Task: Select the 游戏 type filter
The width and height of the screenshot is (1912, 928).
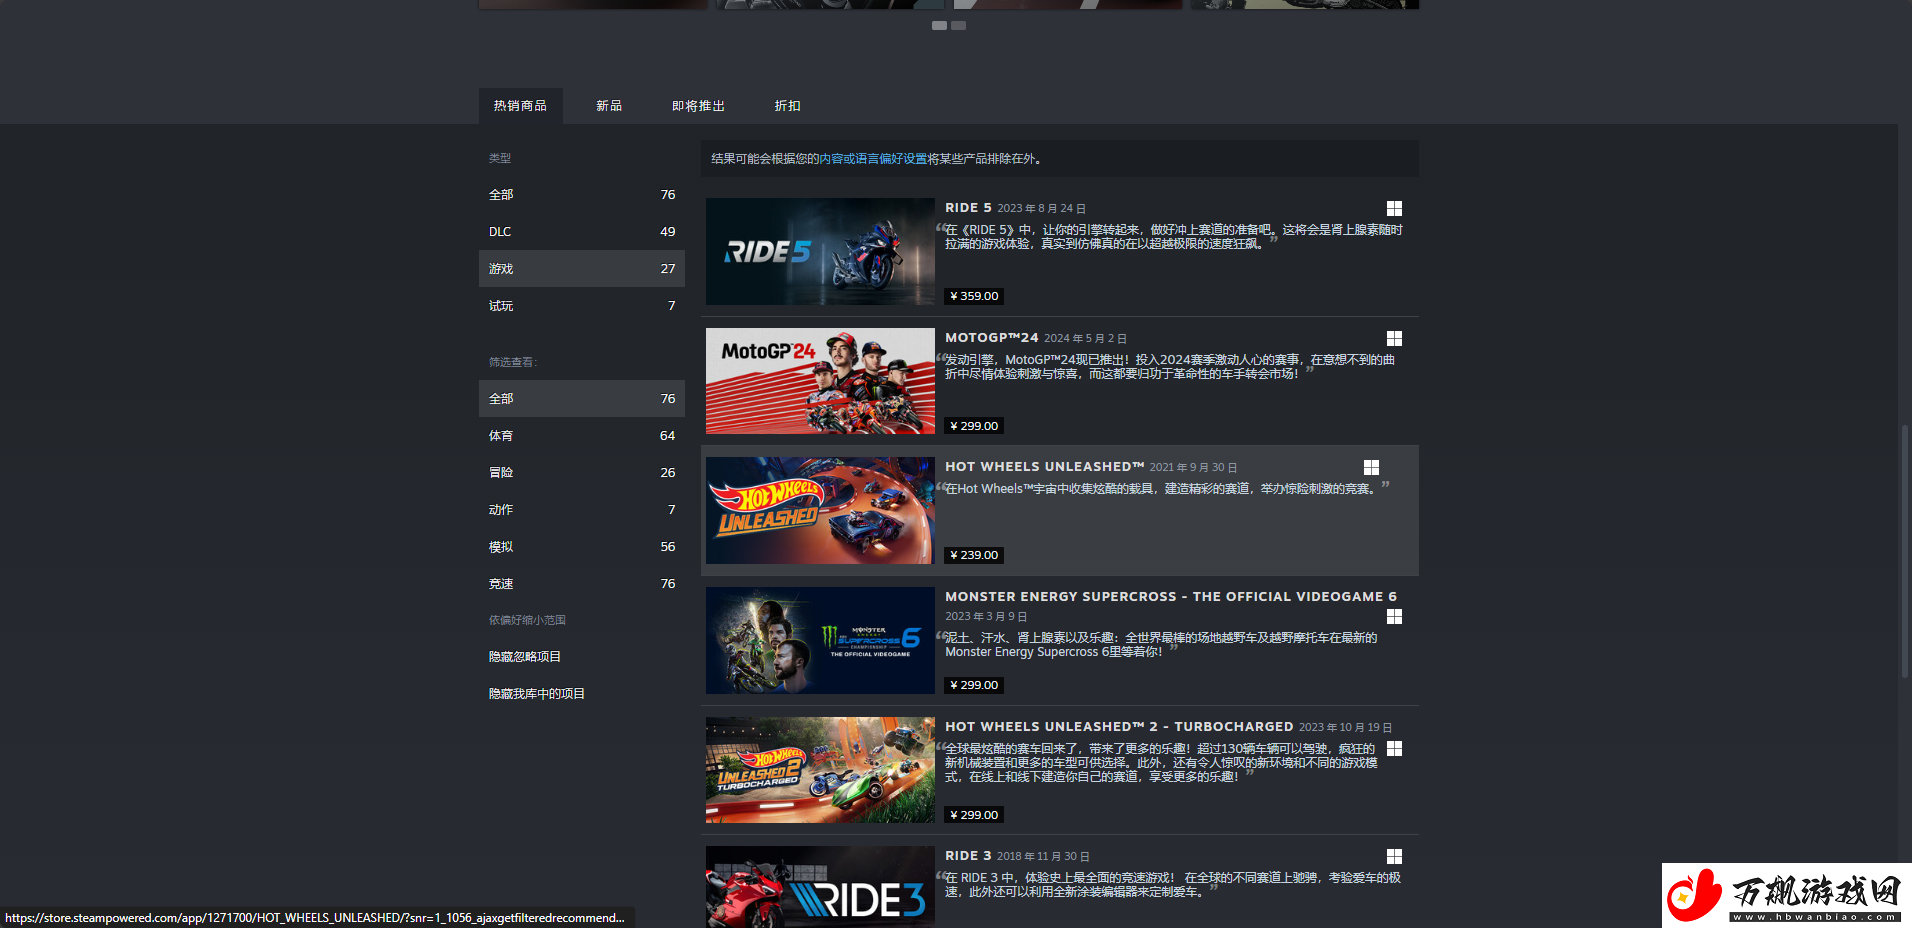Action: (x=582, y=268)
